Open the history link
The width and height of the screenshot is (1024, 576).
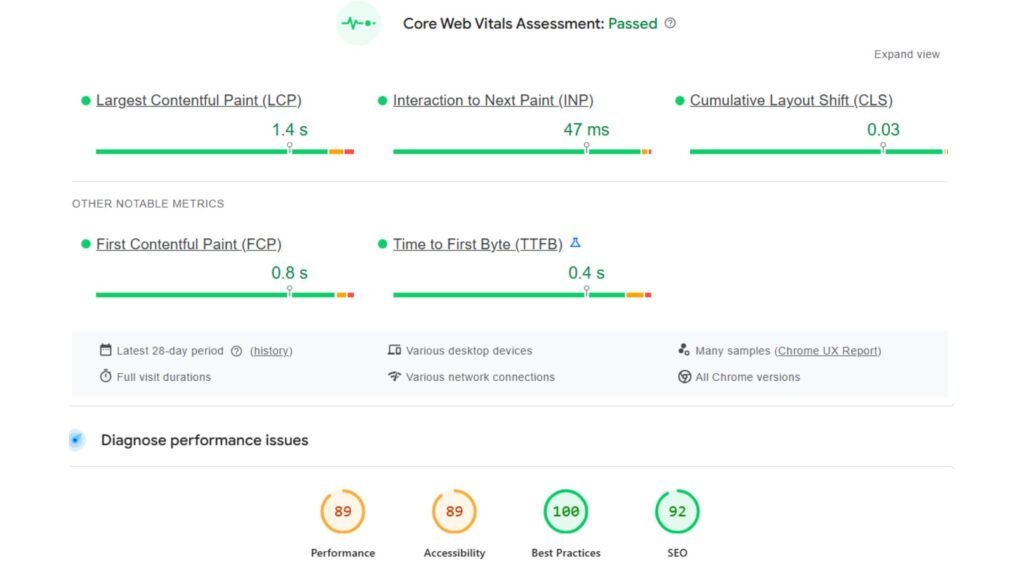point(270,350)
